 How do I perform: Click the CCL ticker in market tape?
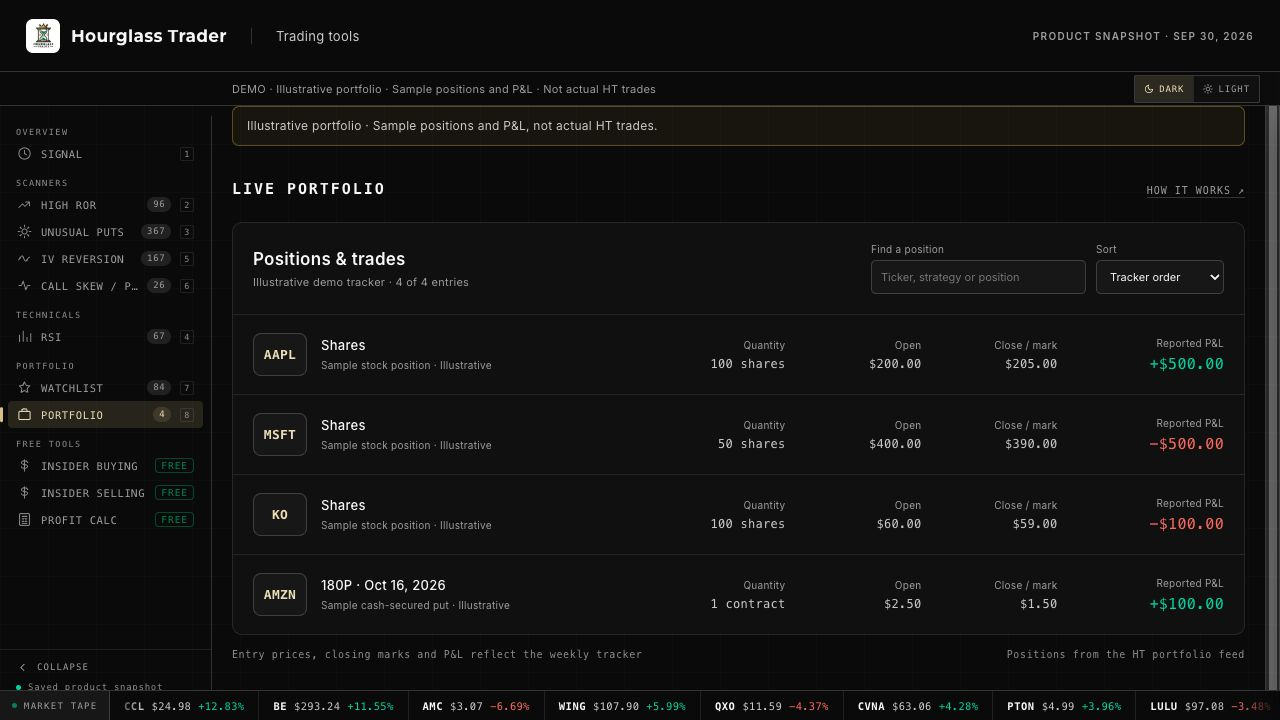pos(134,706)
